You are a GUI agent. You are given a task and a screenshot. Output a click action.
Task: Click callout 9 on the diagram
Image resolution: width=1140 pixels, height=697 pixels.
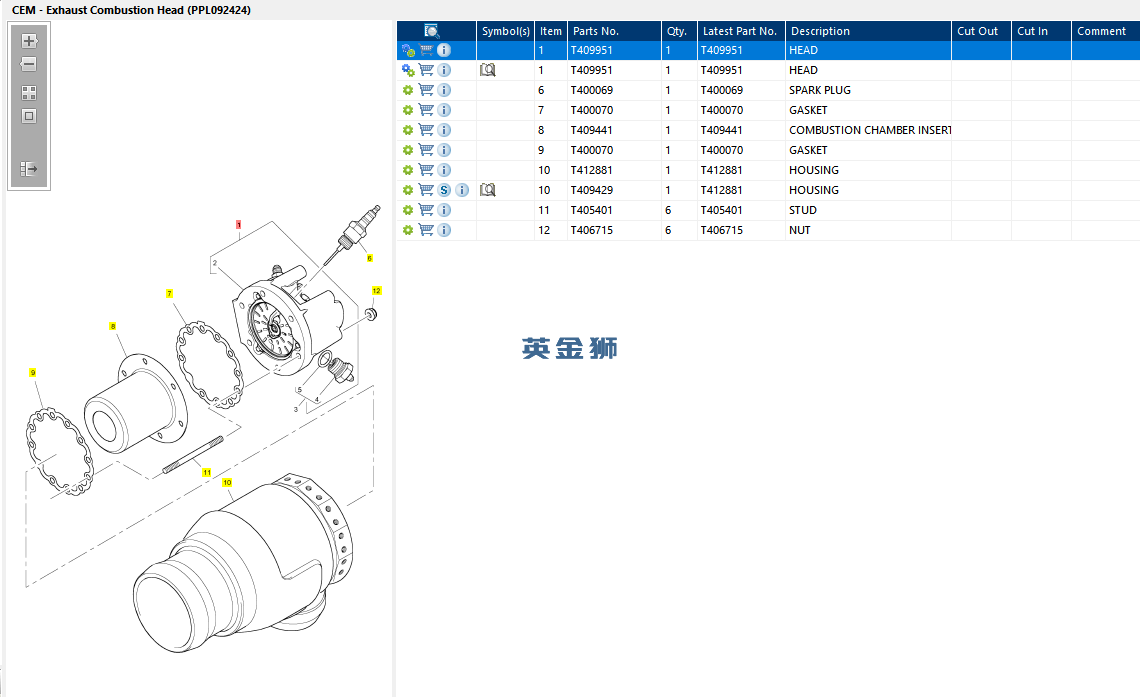coord(33,373)
